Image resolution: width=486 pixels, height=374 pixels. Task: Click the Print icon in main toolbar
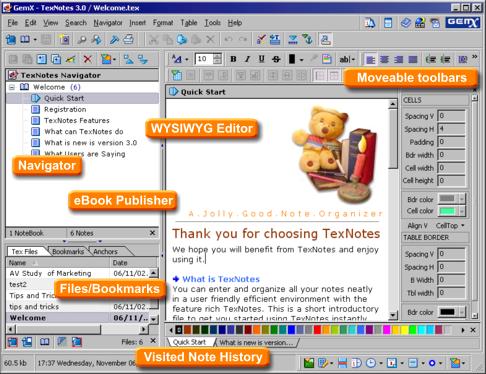(x=129, y=40)
